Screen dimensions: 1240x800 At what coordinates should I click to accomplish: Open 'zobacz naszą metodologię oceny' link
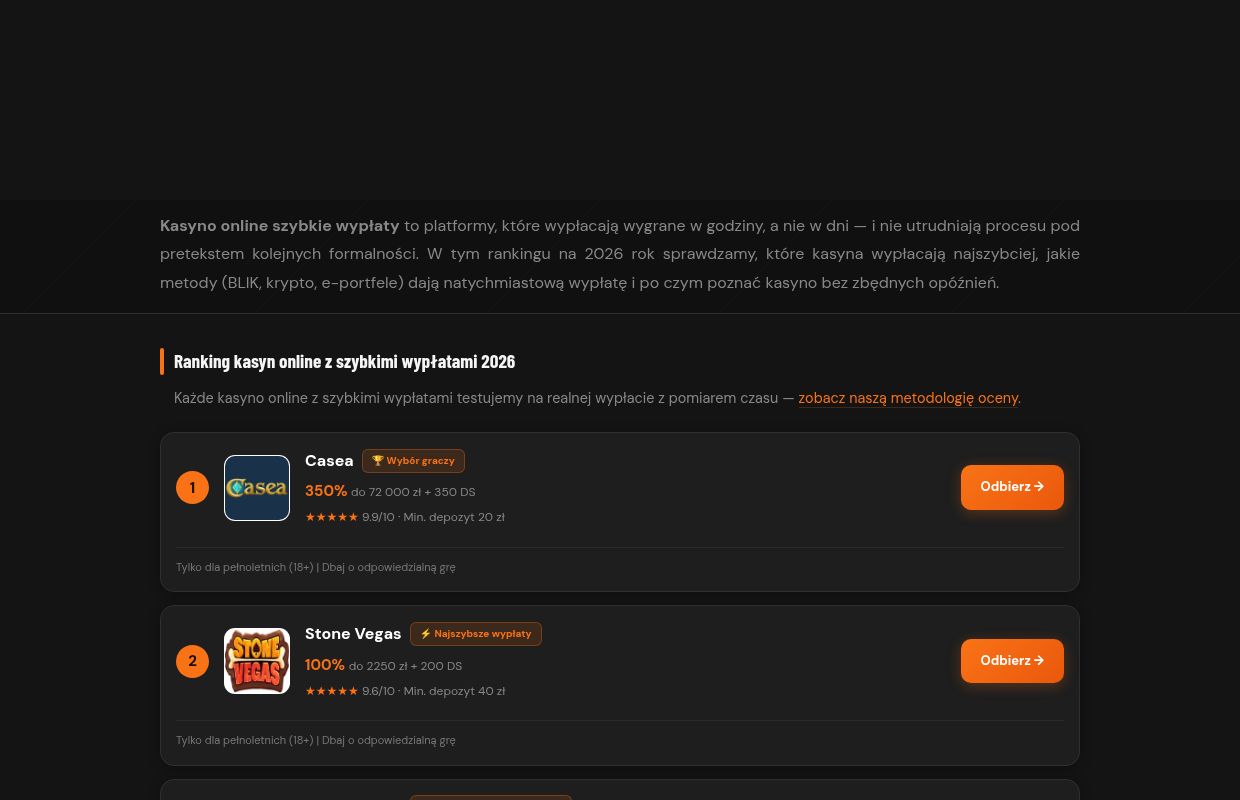(x=908, y=398)
